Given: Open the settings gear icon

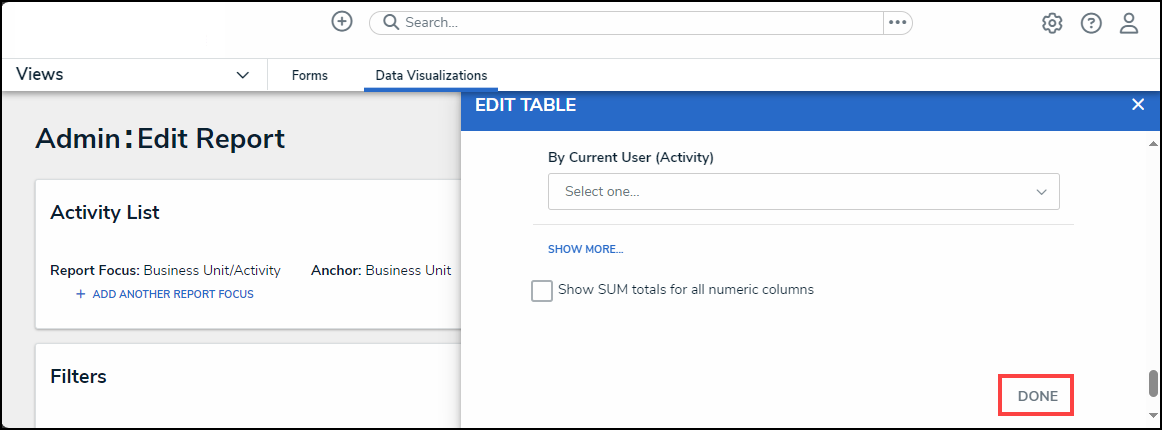Looking at the screenshot, I should pyautogui.click(x=1052, y=23).
